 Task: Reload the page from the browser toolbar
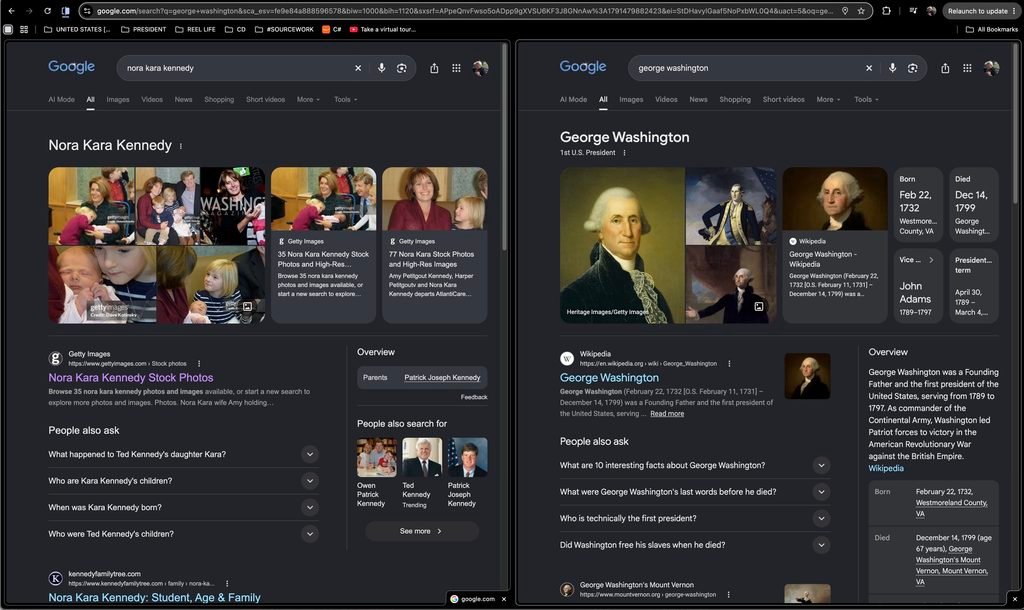pyautogui.click(x=47, y=11)
